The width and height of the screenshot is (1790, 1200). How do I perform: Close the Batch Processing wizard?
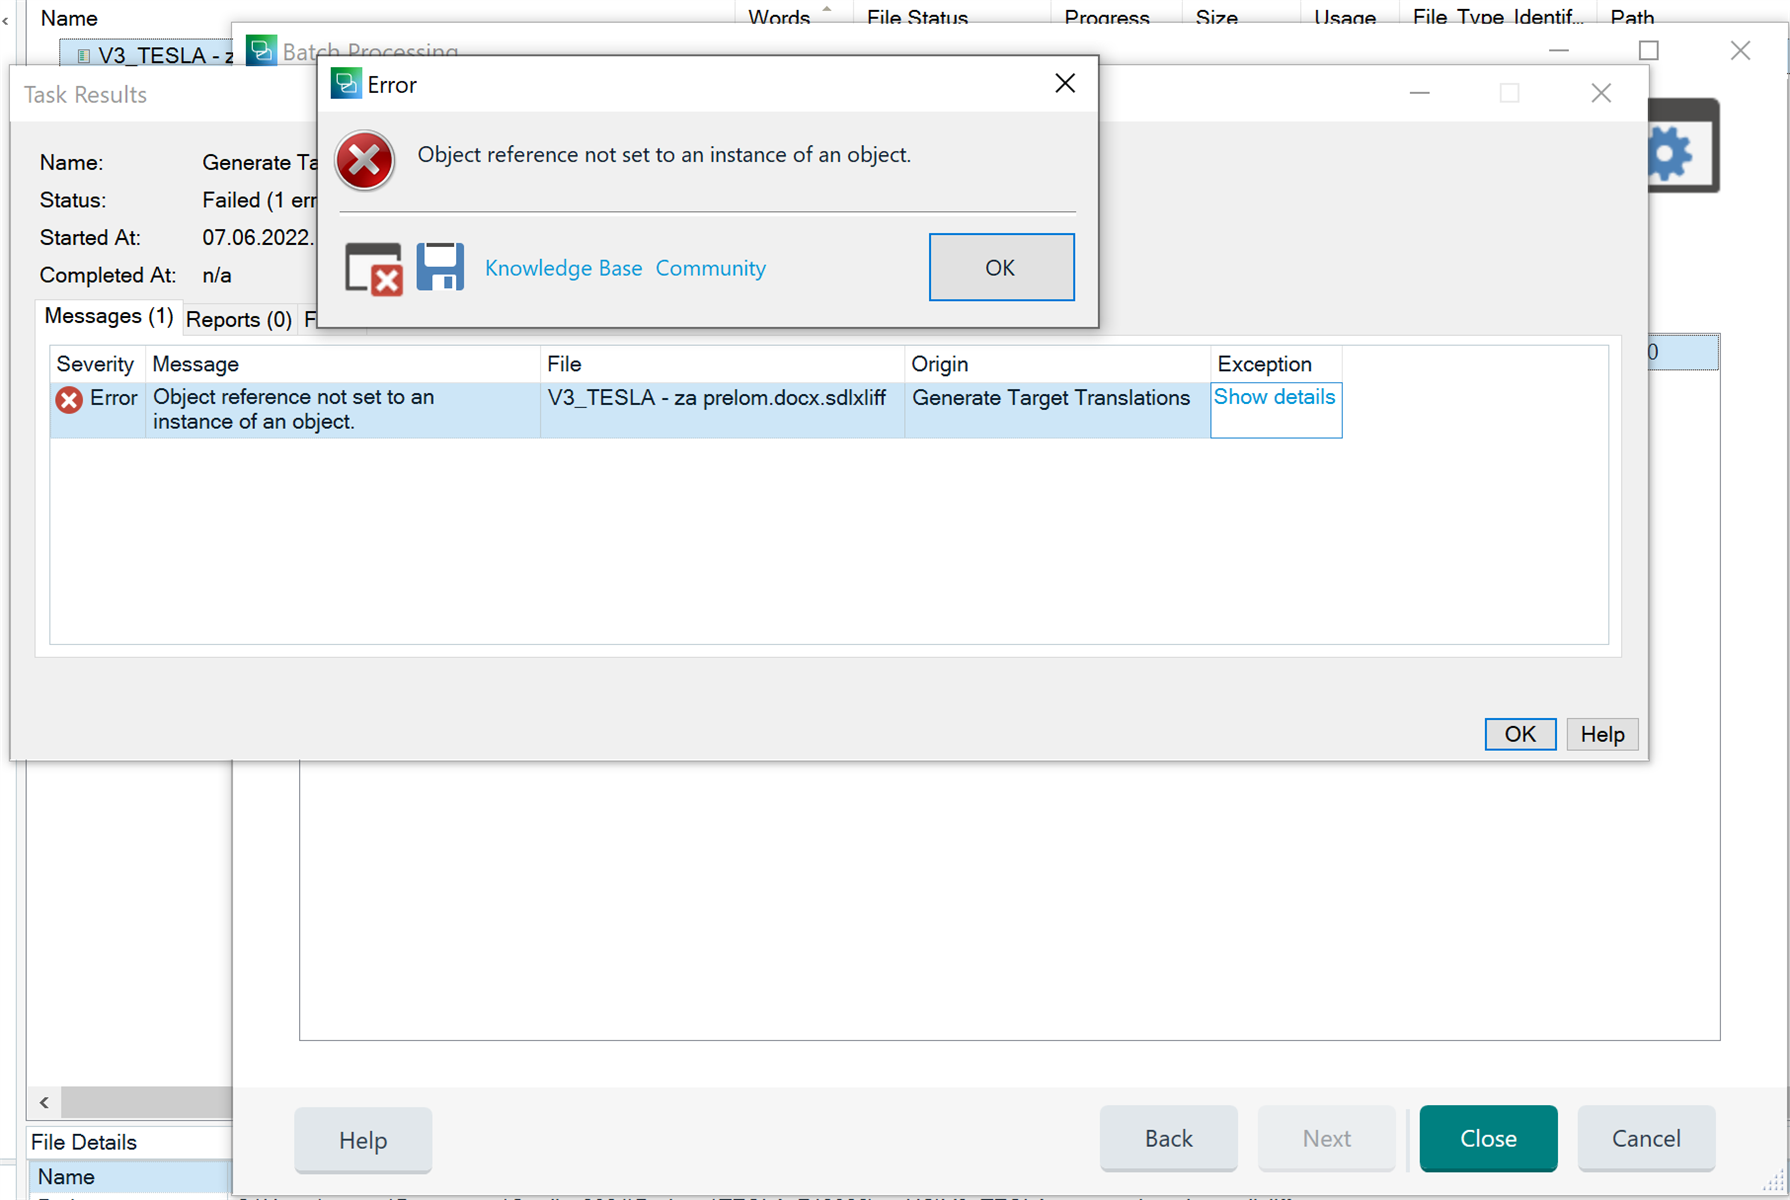coord(1488,1138)
